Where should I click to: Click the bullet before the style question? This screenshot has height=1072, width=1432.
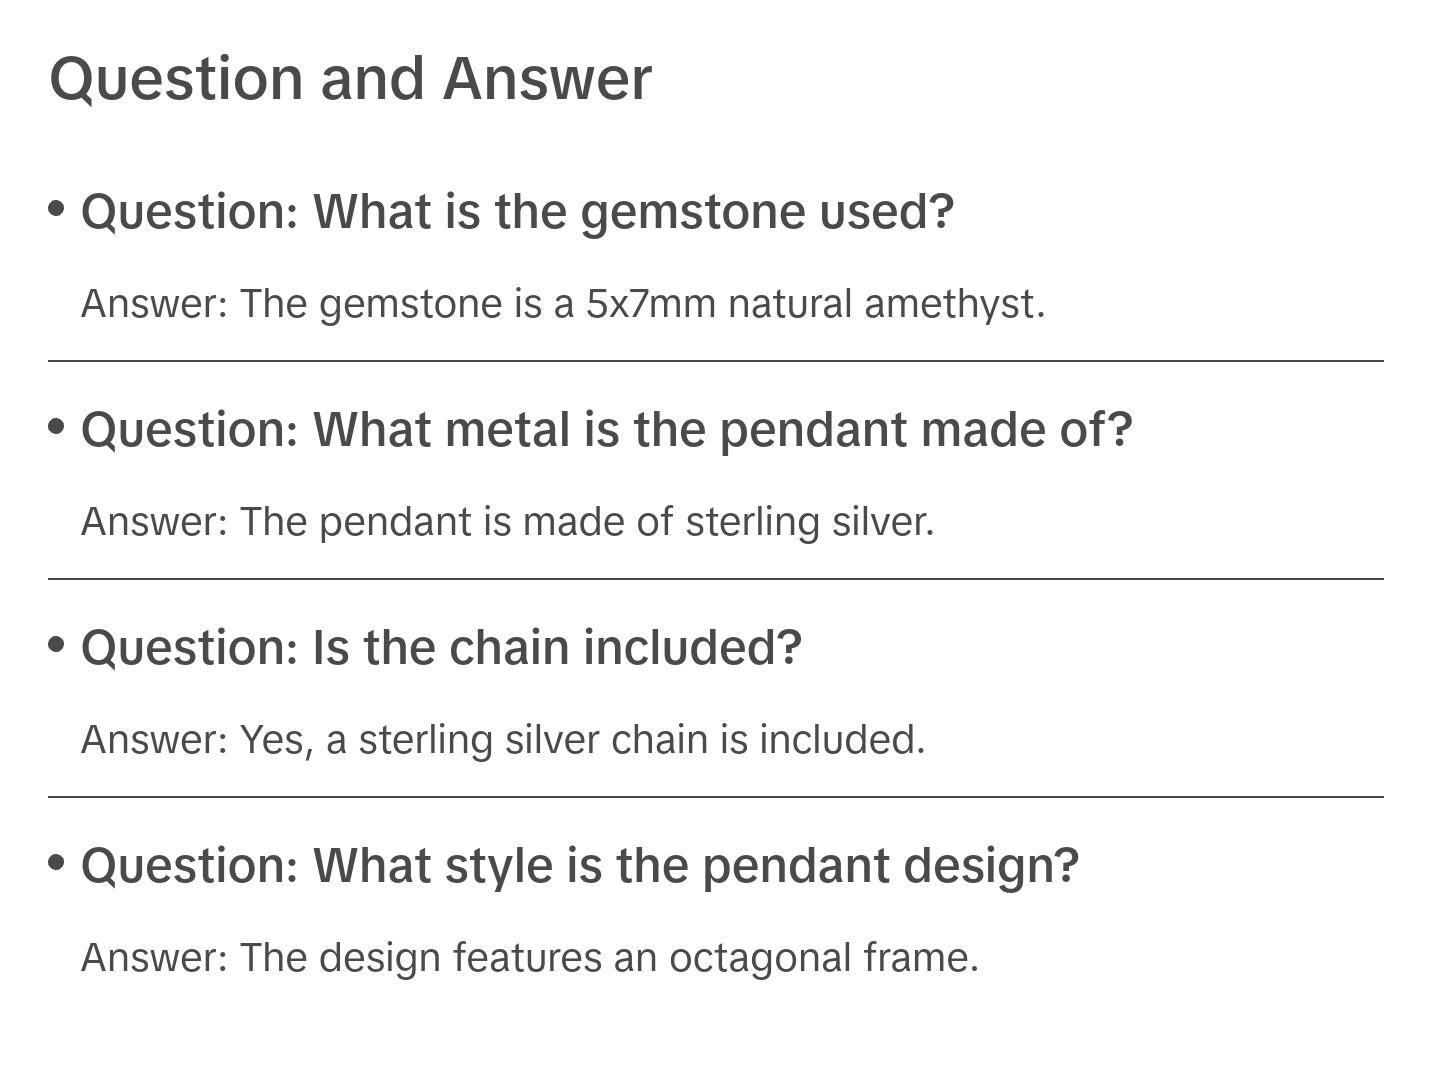point(57,863)
